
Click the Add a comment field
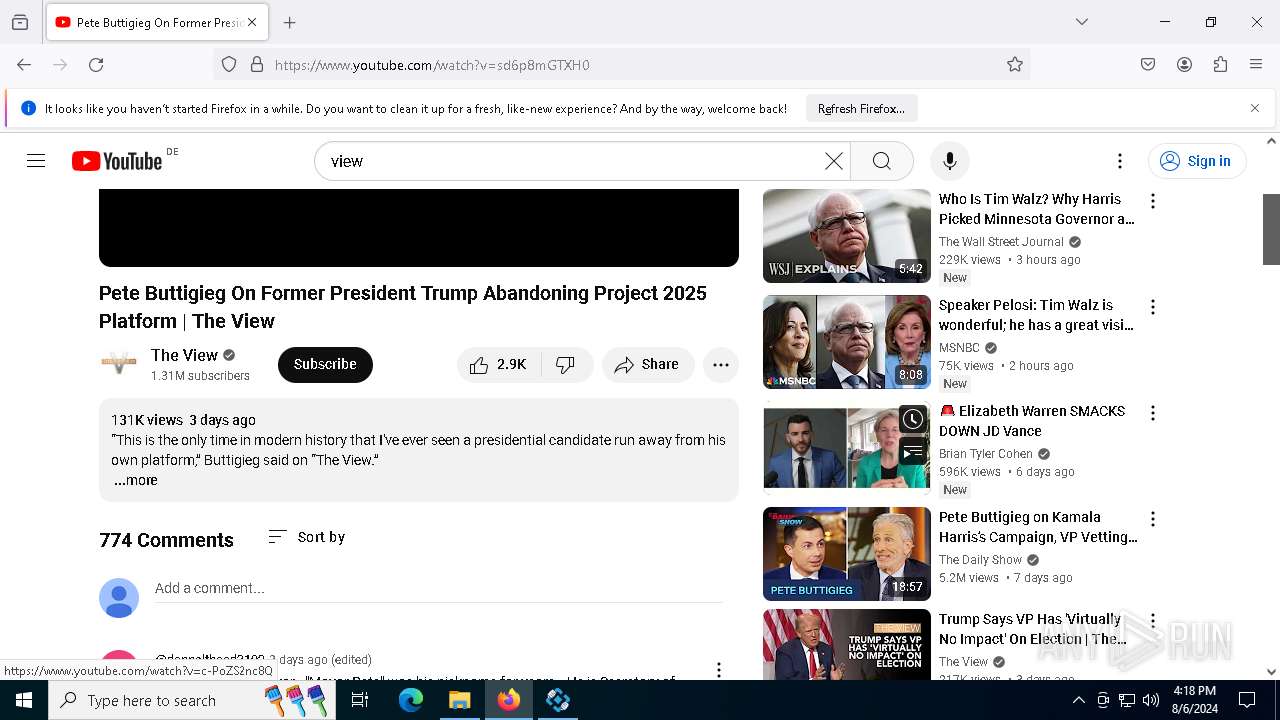pyautogui.click(x=439, y=589)
